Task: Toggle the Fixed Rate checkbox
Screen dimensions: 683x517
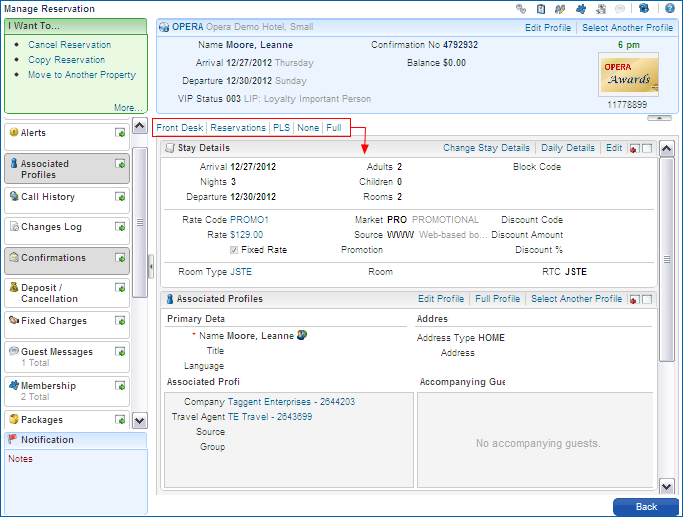Action: coord(234,250)
